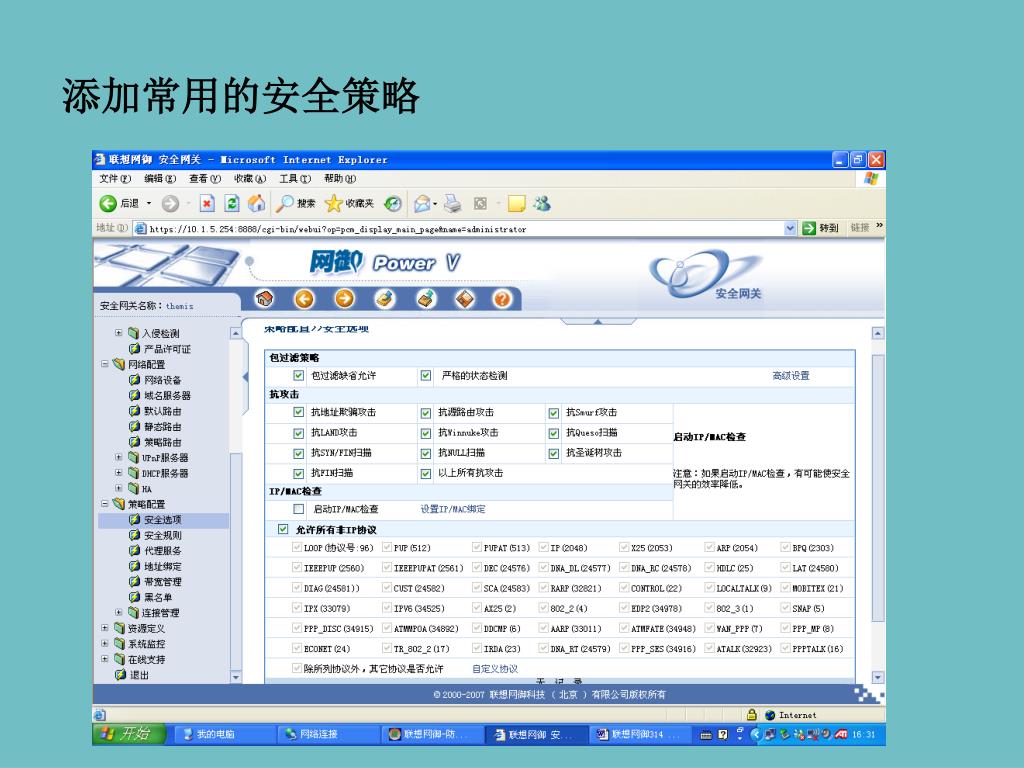
Task: Click the IE Print icon
Action: pyautogui.click(x=453, y=204)
